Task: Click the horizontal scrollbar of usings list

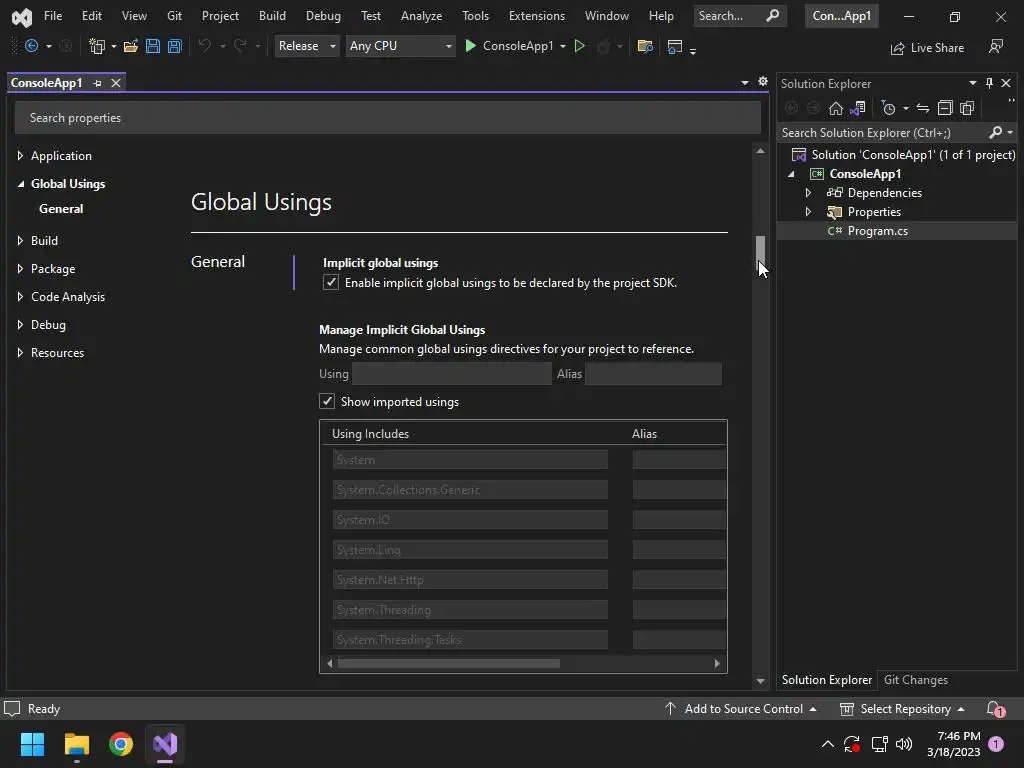Action: click(449, 664)
